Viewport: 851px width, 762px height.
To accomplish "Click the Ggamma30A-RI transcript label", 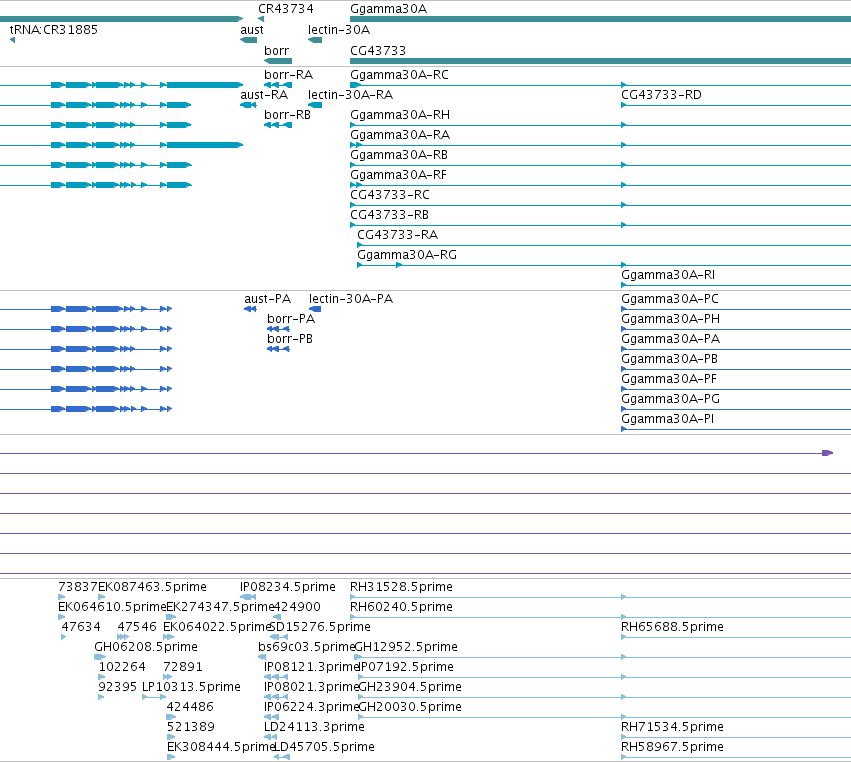I will 668,275.
